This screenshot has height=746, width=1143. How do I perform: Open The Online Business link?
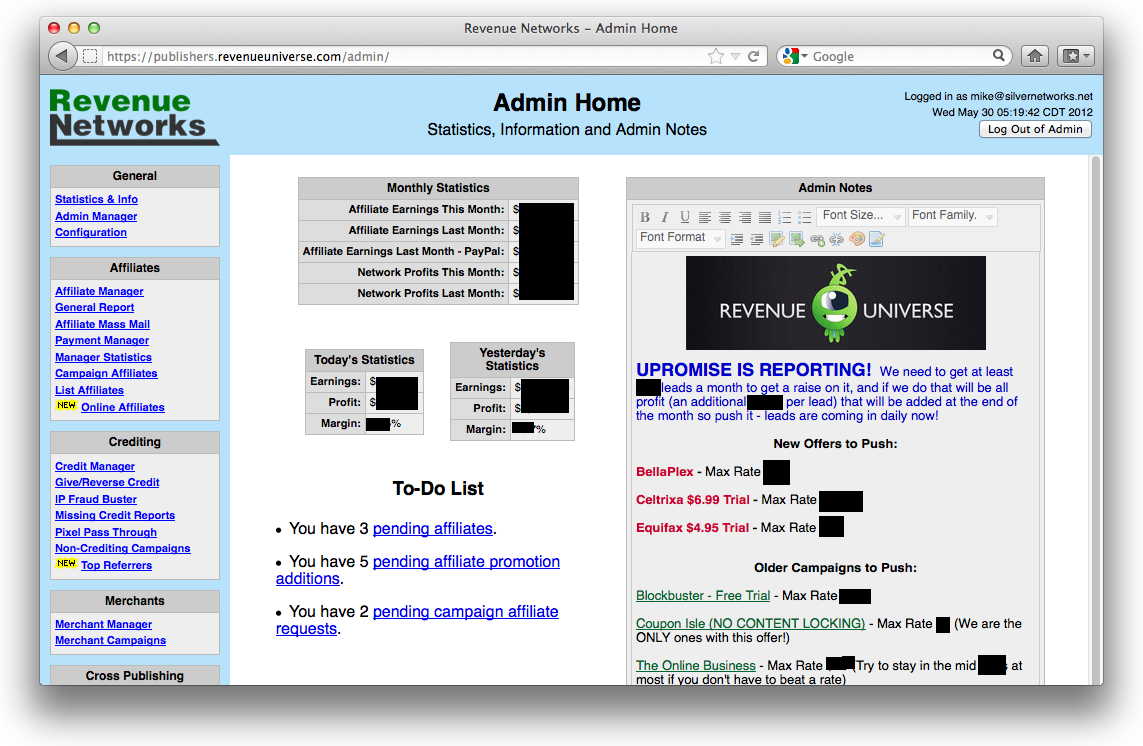(x=695, y=666)
